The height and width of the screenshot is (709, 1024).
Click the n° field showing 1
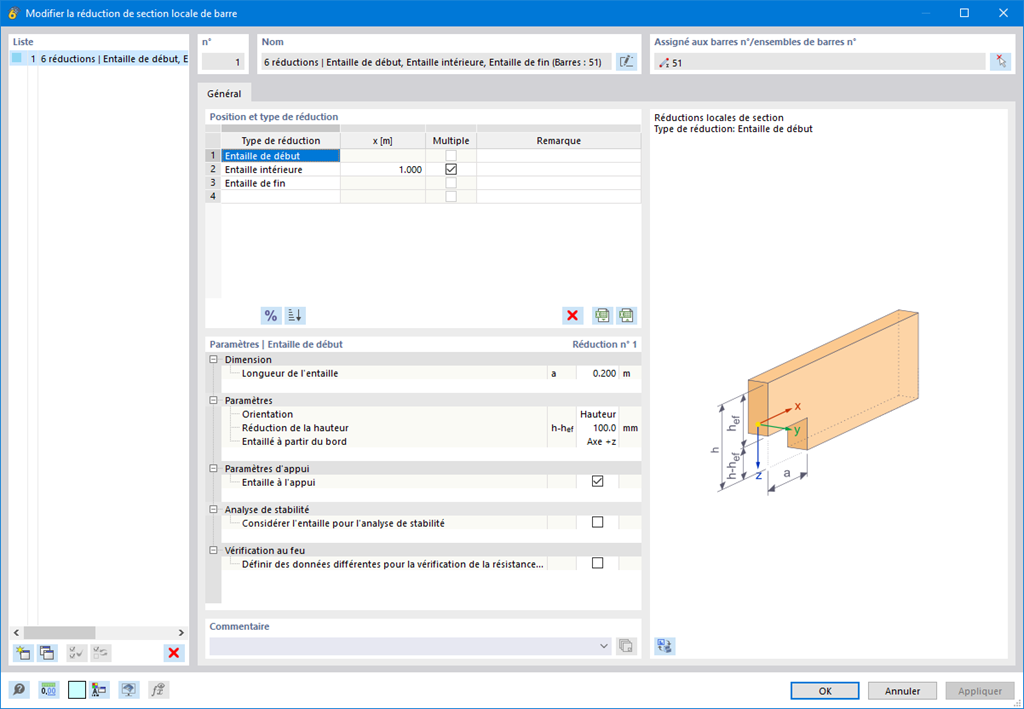coord(223,63)
